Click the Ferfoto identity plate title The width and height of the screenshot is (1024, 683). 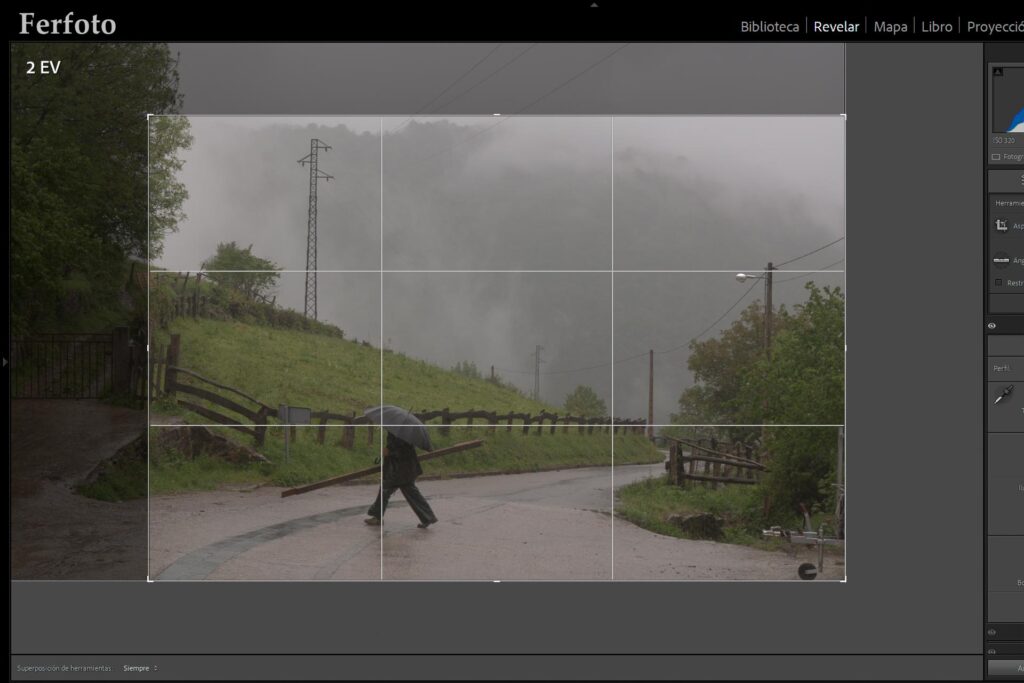click(67, 24)
